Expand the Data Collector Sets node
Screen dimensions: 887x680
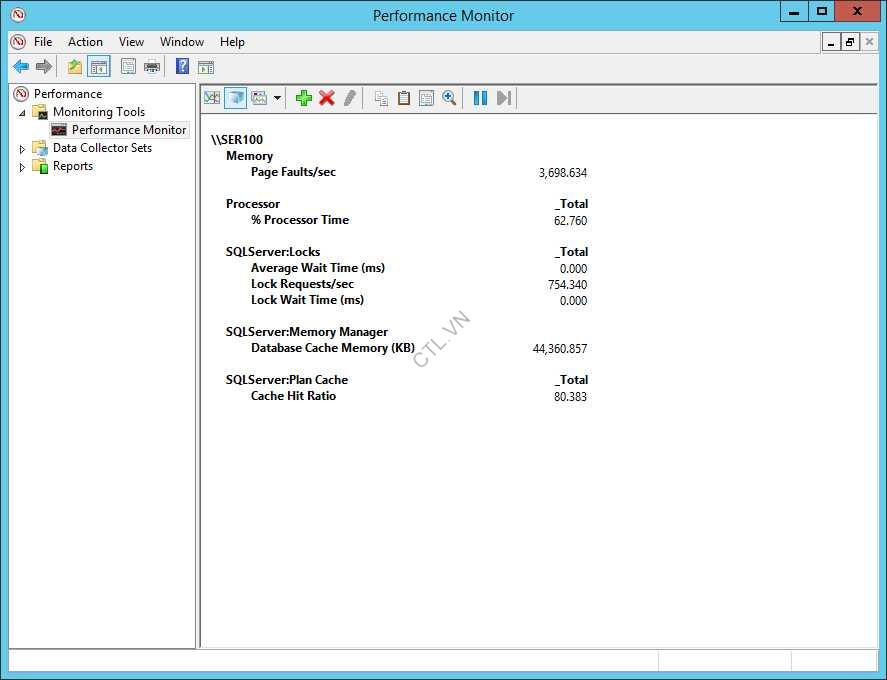[22, 149]
